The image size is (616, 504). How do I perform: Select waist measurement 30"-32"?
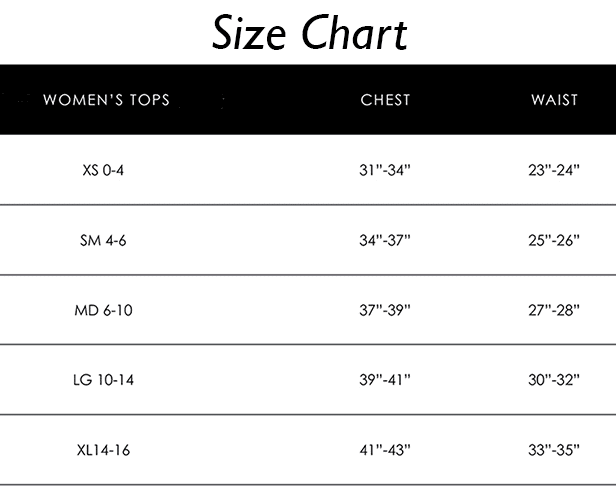click(x=554, y=380)
